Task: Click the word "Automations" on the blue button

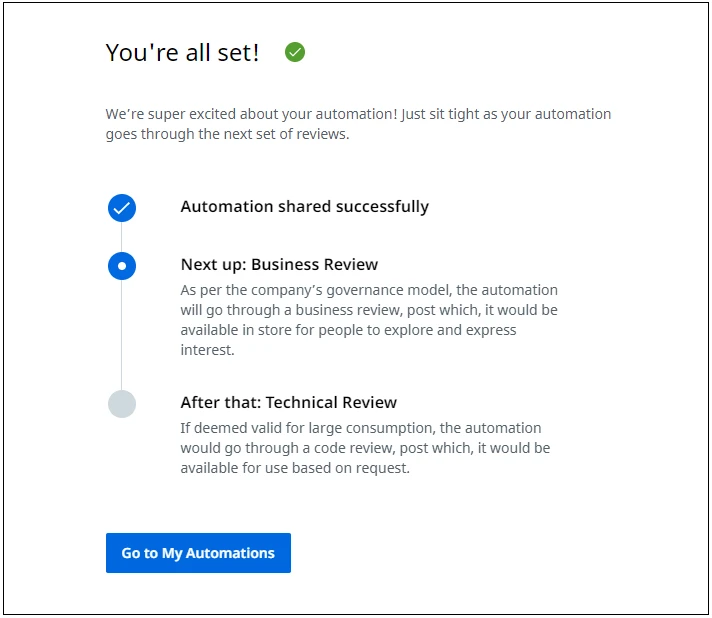Action: point(230,553)
